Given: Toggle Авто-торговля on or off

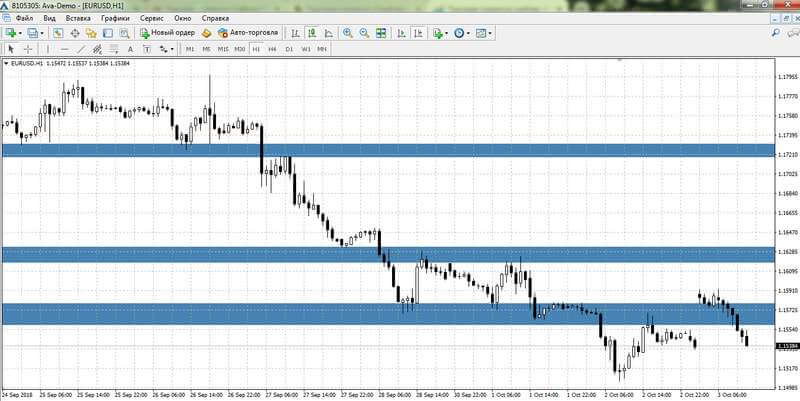Looking at the screenshot, I should pos(248,33).
